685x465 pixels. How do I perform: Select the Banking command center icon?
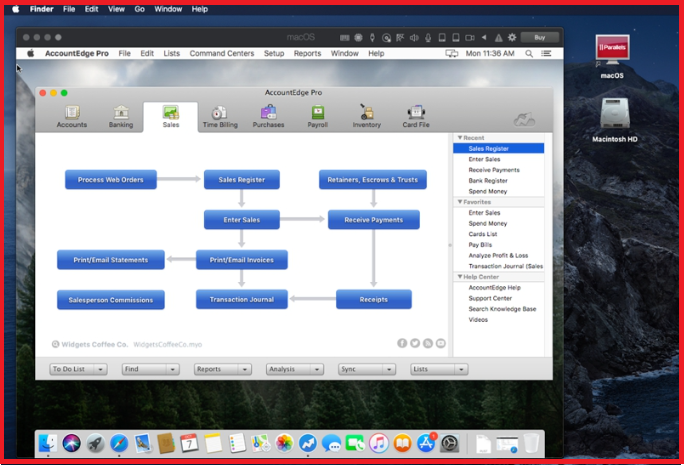tap(121, 116)
